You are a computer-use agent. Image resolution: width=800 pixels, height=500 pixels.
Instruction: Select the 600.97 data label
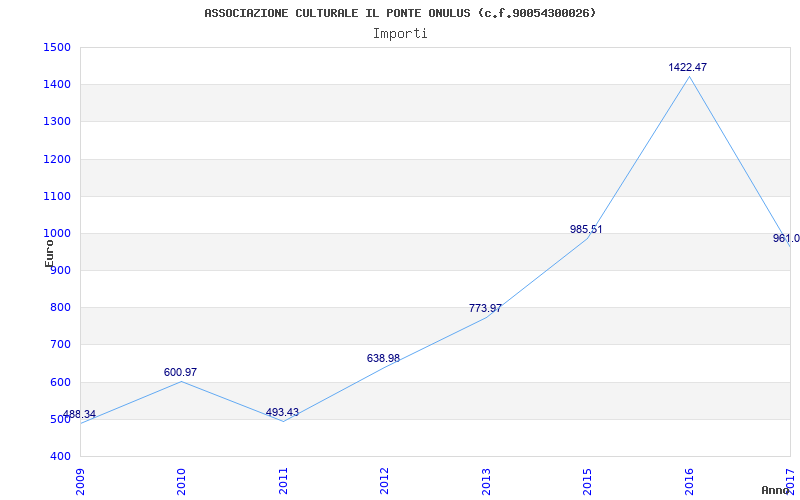(180, 372)
